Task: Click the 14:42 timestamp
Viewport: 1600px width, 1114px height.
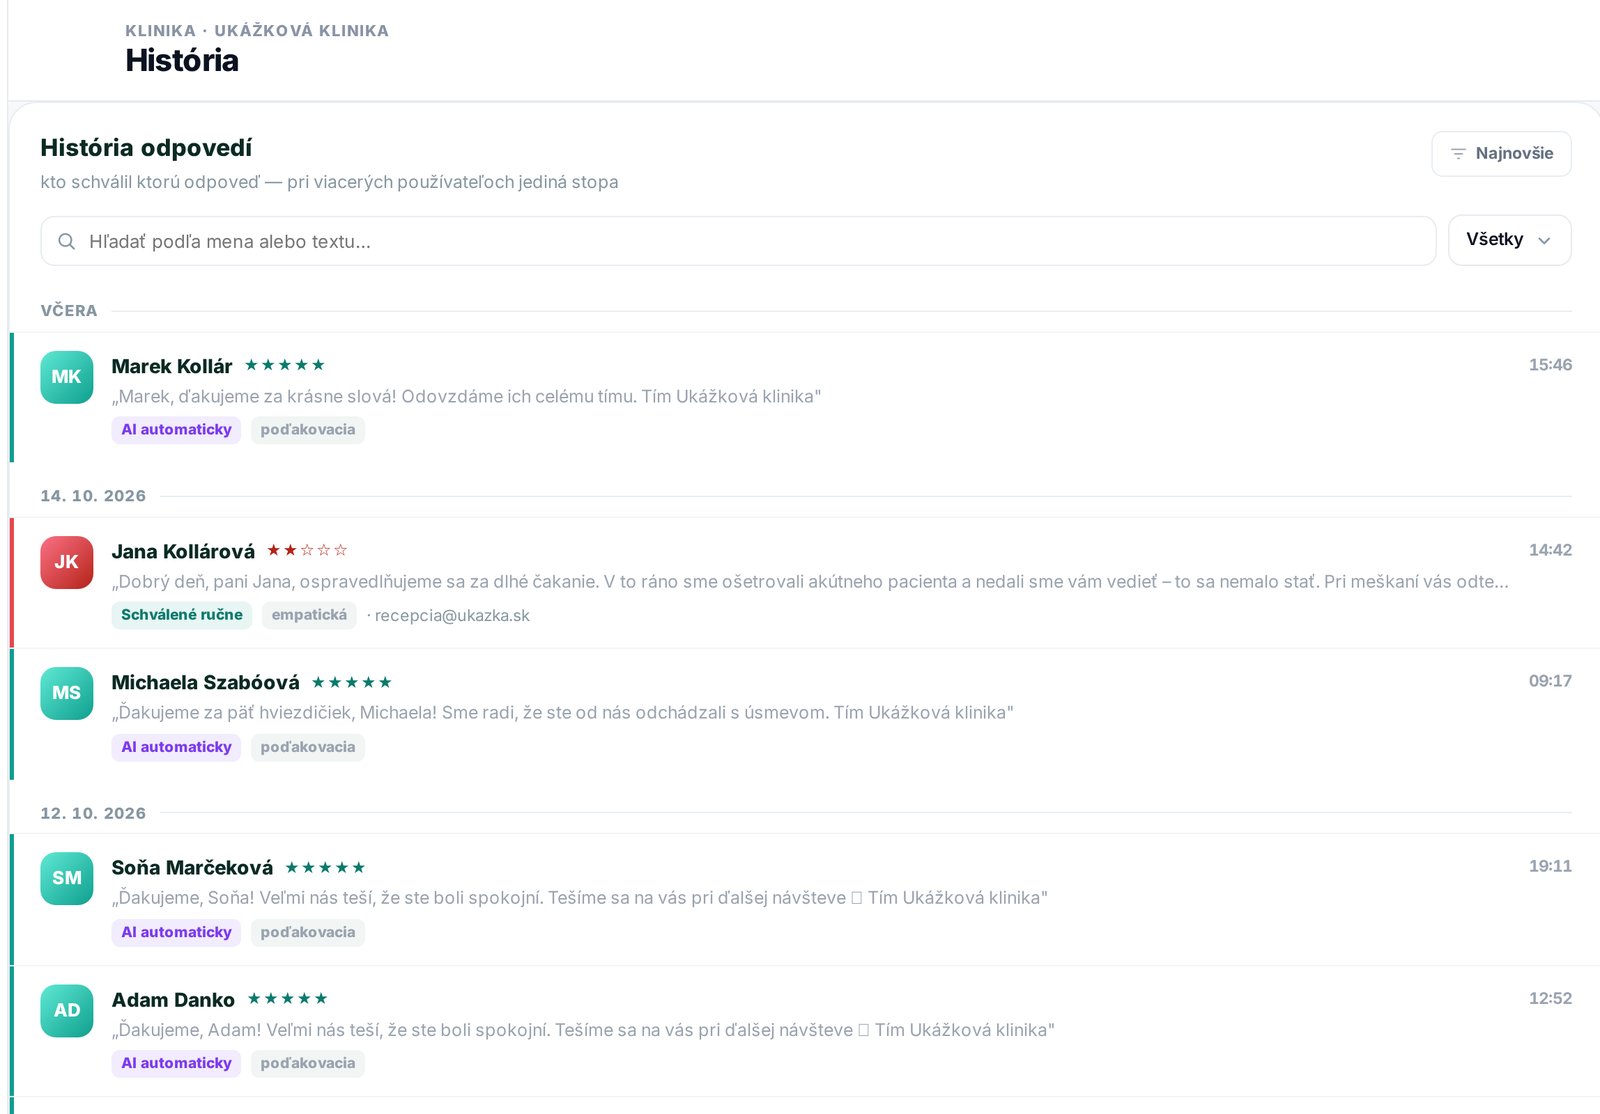Action: point(1550,550)
